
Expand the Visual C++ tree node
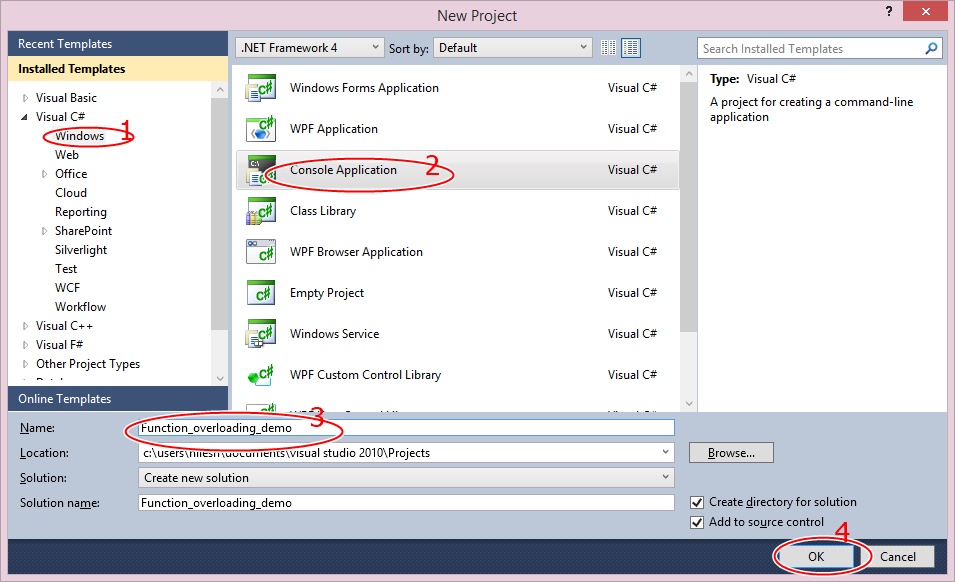(25, 326)
